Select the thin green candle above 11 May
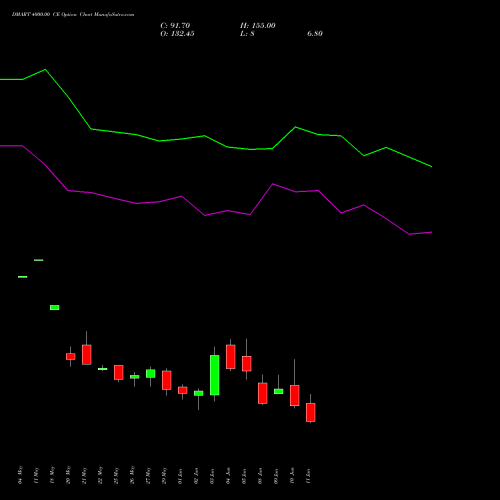Screen dimensions: 500x500 point(39,260)
